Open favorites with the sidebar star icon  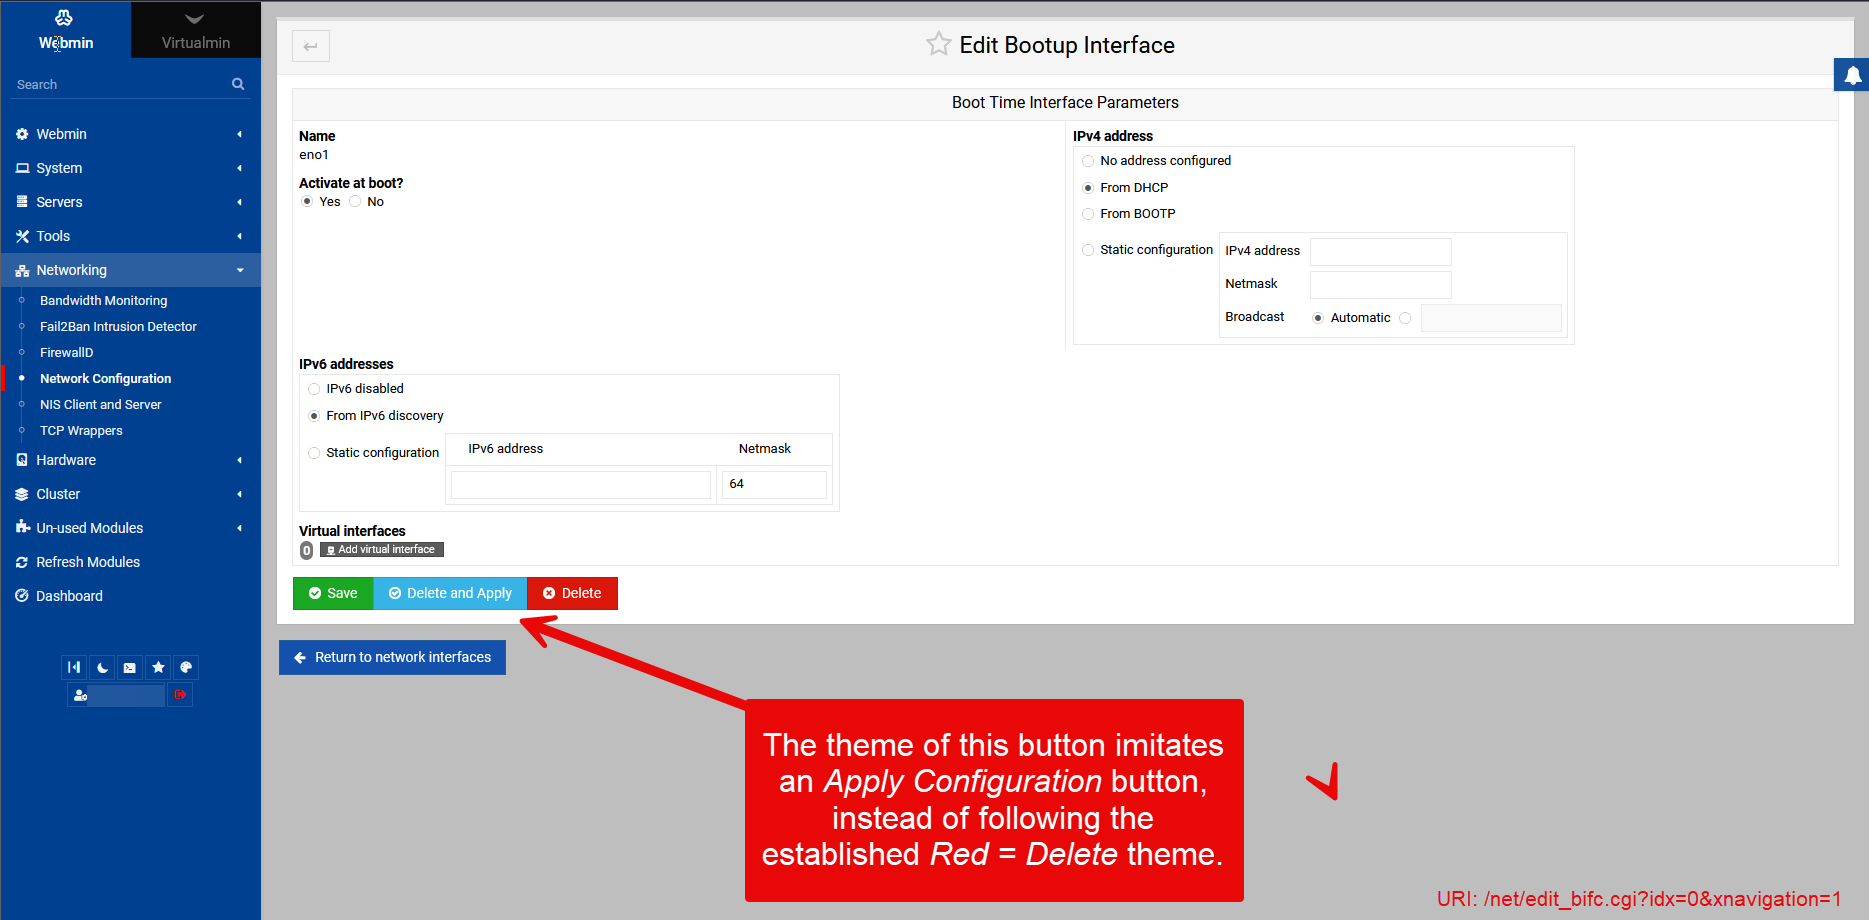tap(158, 667)
